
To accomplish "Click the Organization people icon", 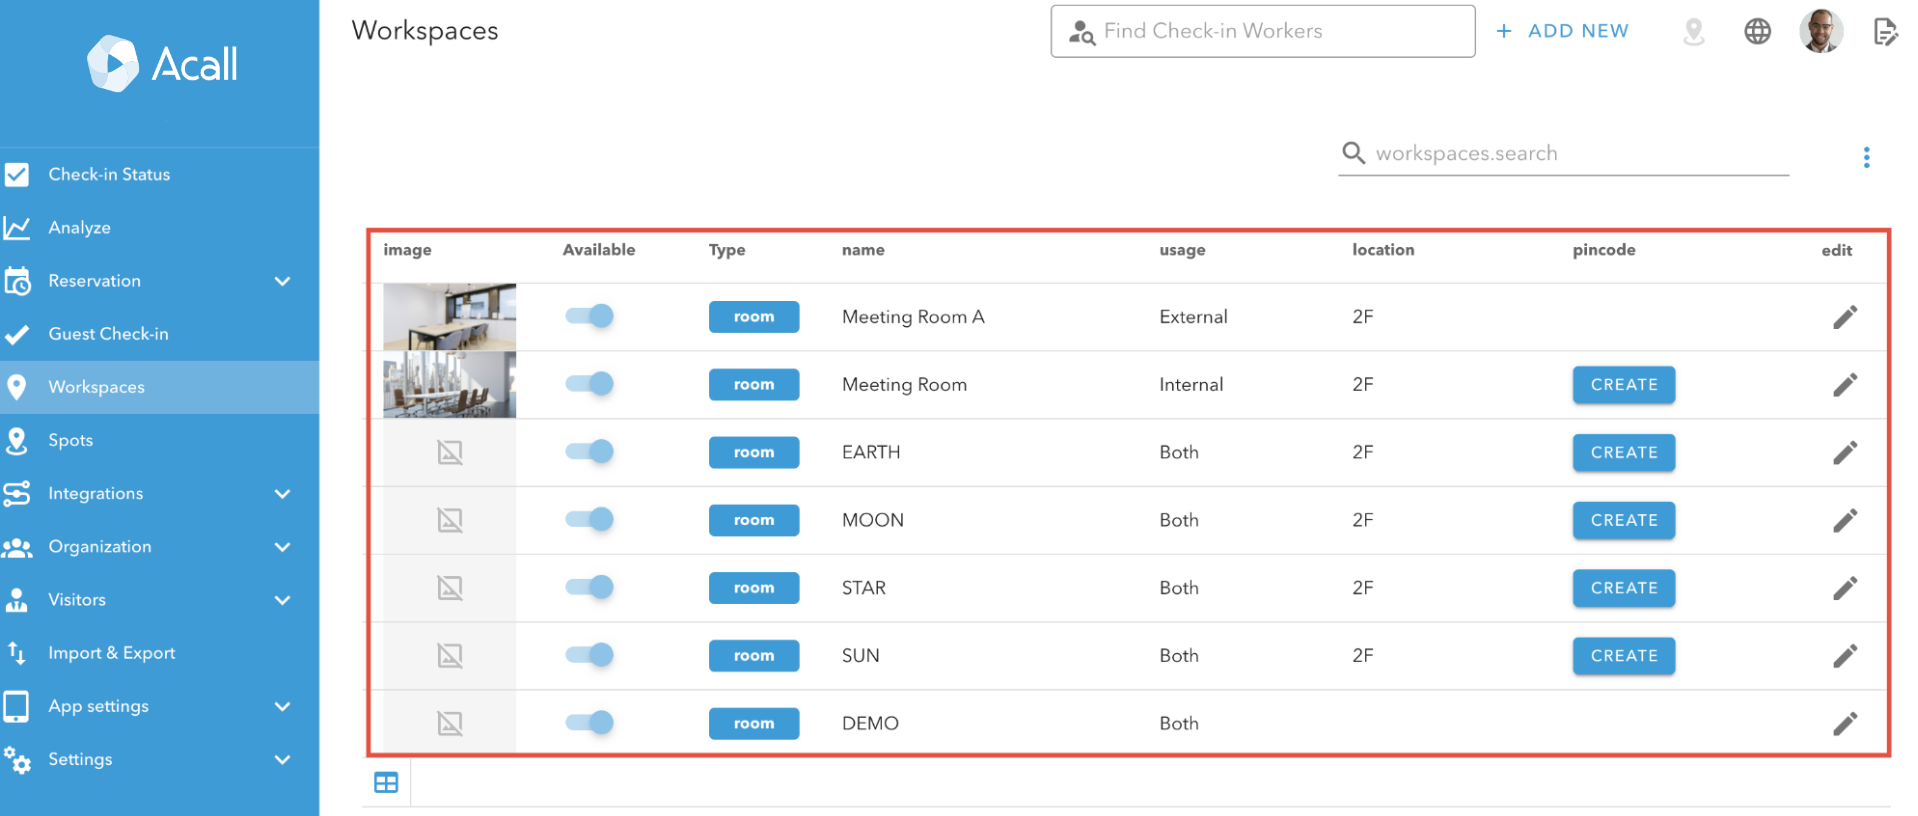I will [x=17, y=547].
